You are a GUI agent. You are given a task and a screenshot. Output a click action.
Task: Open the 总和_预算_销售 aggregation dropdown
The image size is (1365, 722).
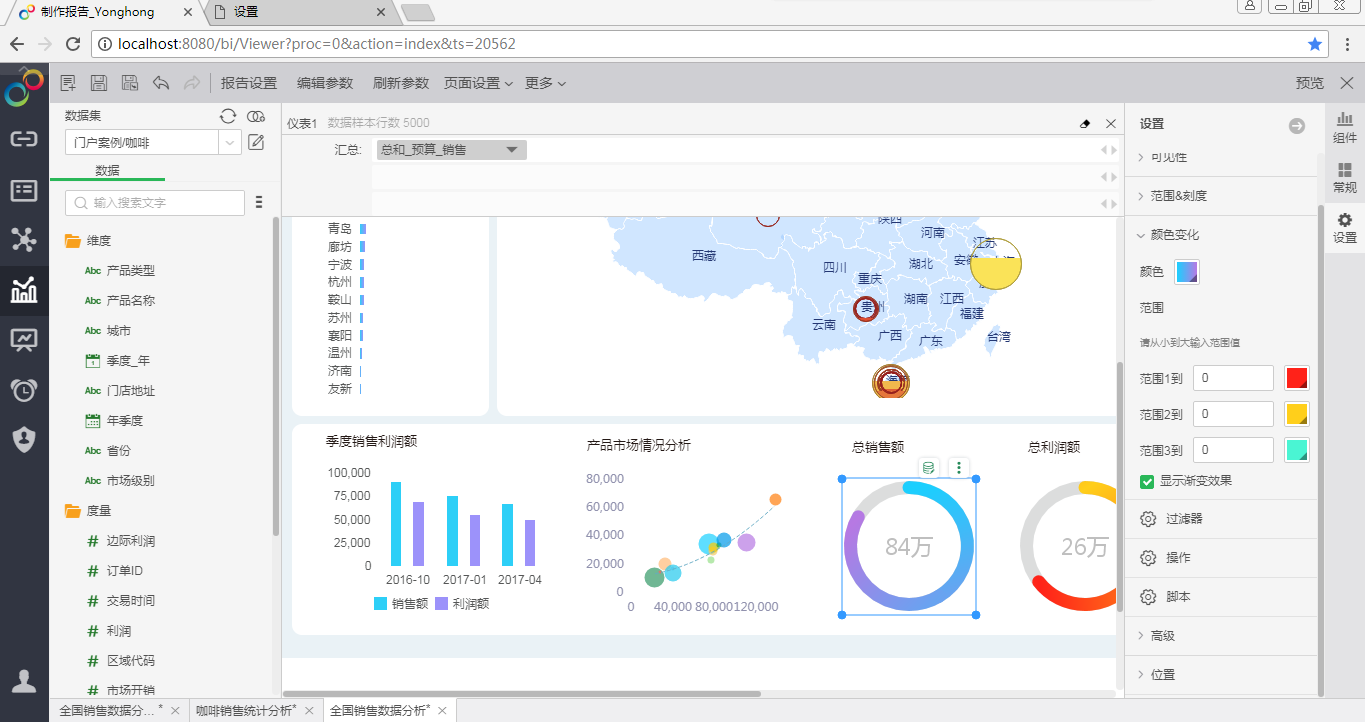pyautogui.click(x=451, y=150)
